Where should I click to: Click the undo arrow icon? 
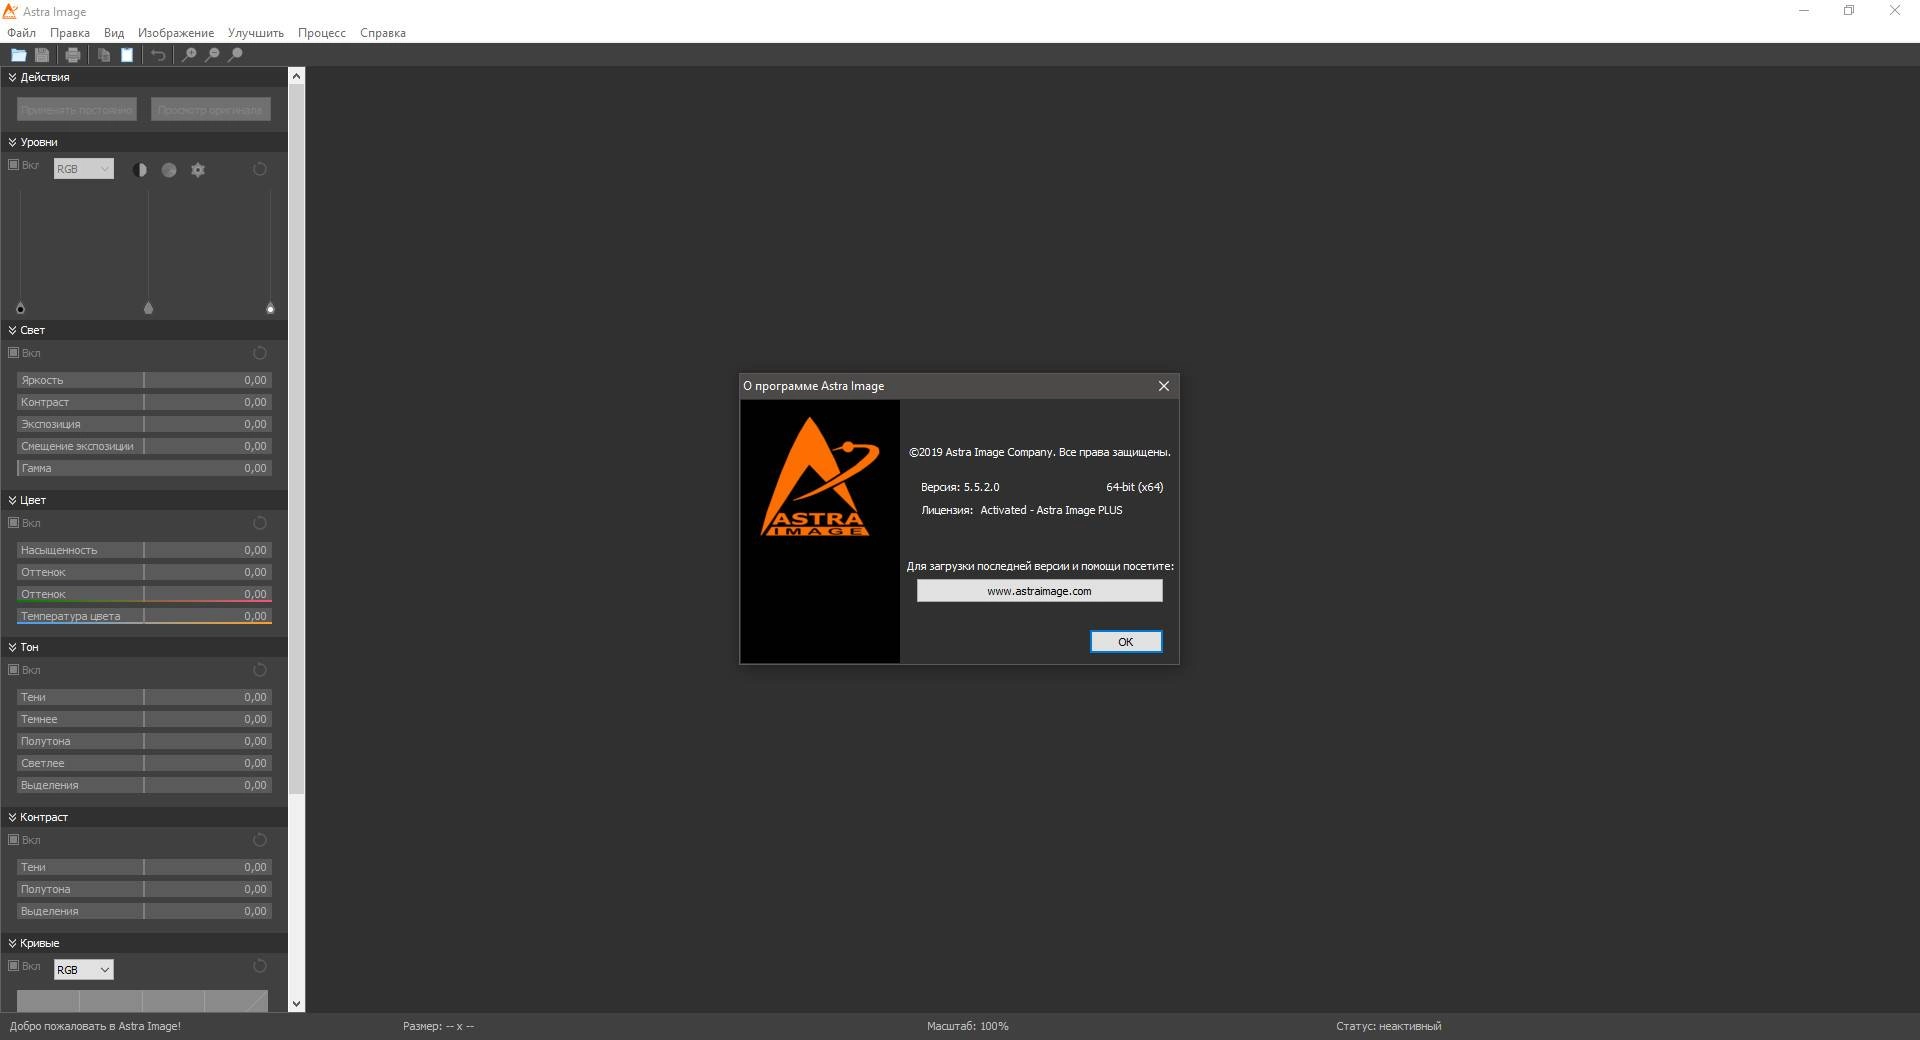pos(158,55)
